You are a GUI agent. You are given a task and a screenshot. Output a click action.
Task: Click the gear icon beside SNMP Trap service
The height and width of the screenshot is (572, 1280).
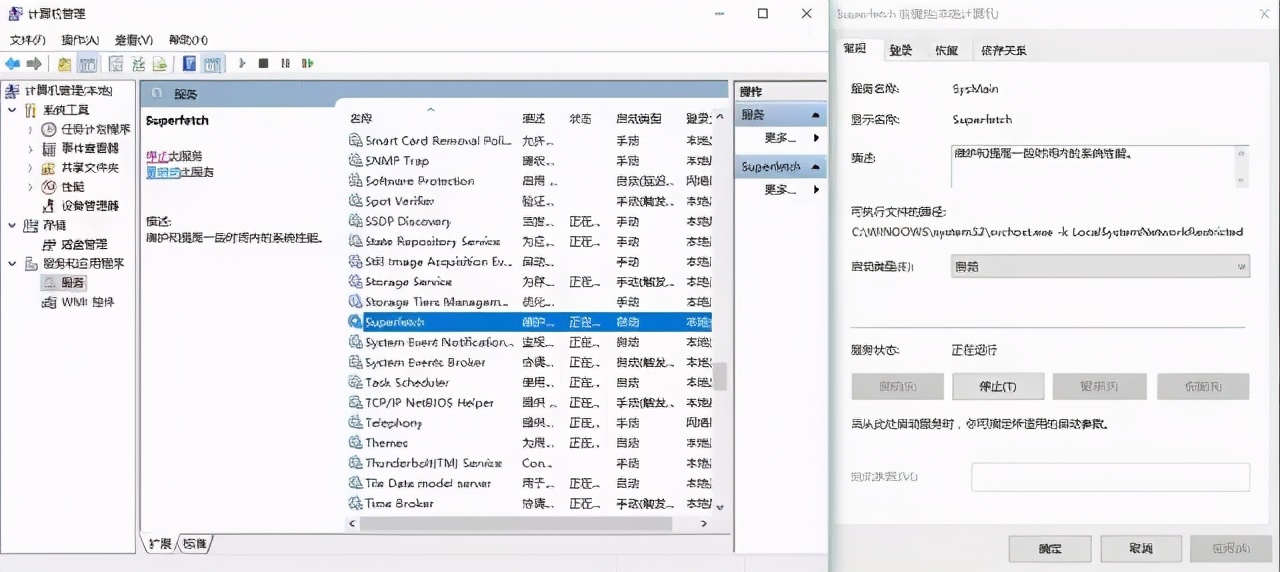point(355,161)
